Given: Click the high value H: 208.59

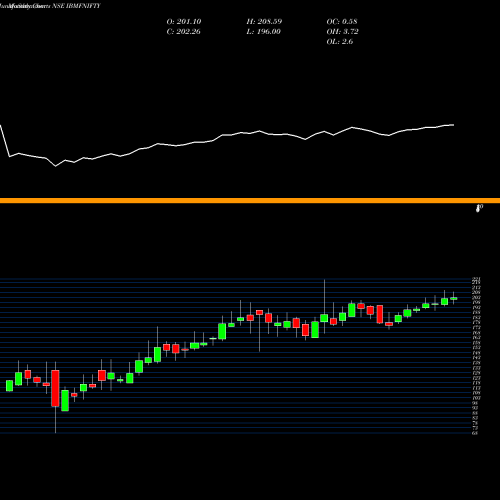Looking at the screenshot, I should [264, 21].
